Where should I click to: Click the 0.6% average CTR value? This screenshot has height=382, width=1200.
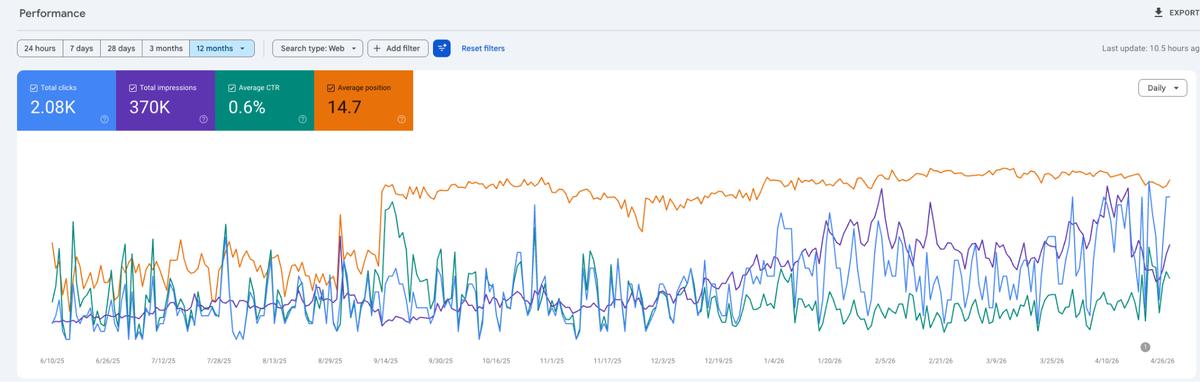pyautogui.click(x=247, y=108)
